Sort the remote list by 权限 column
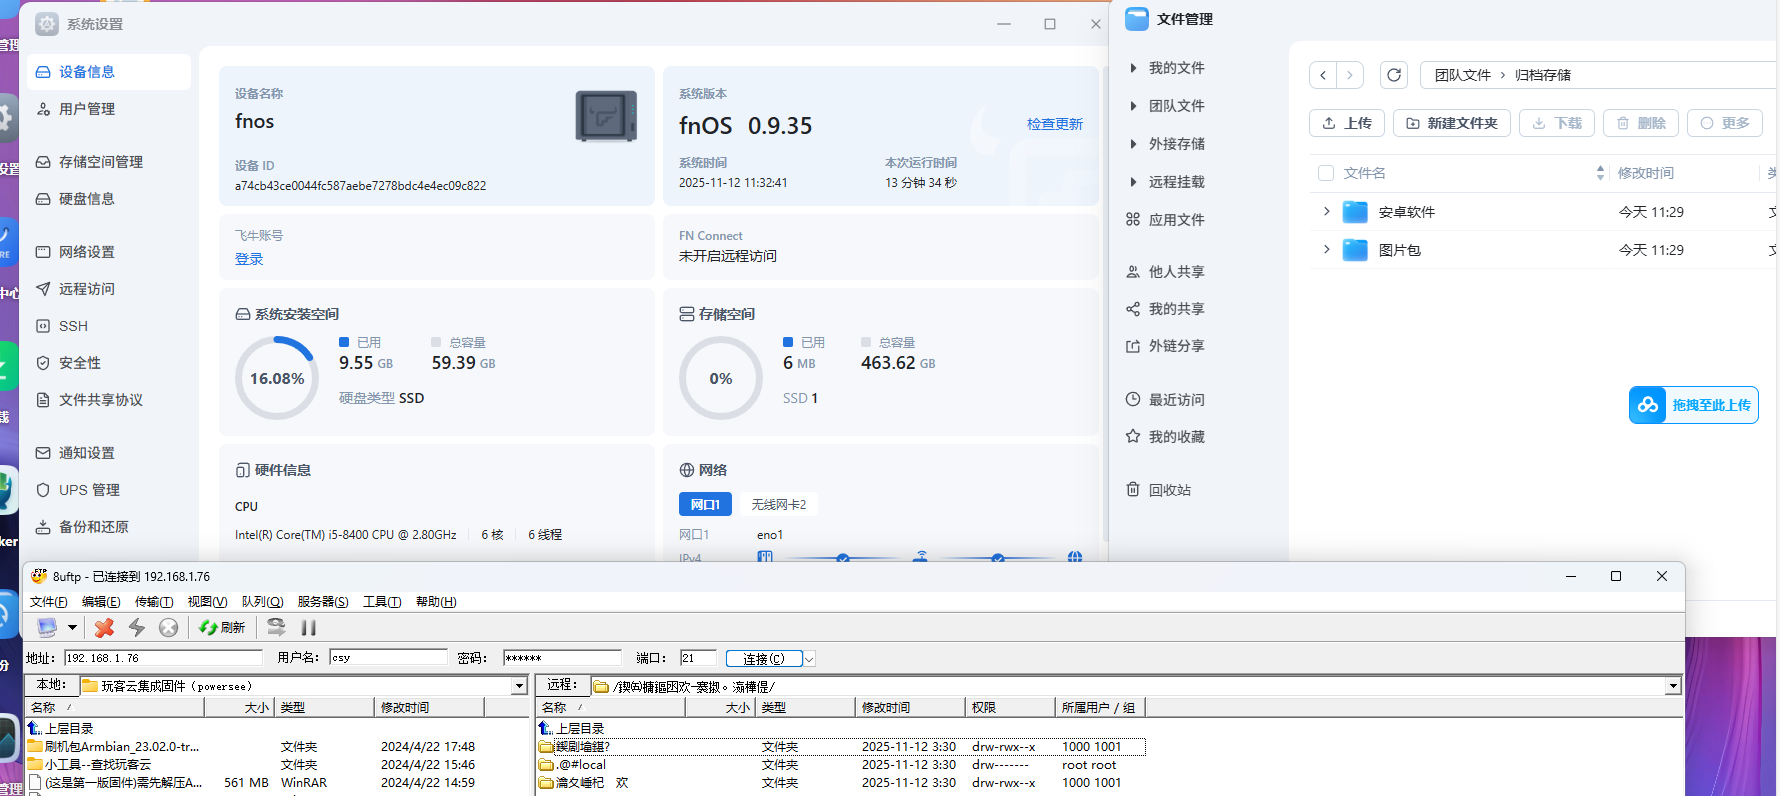Viewport: 1780px width, 796px height. tap(1010, 707)
